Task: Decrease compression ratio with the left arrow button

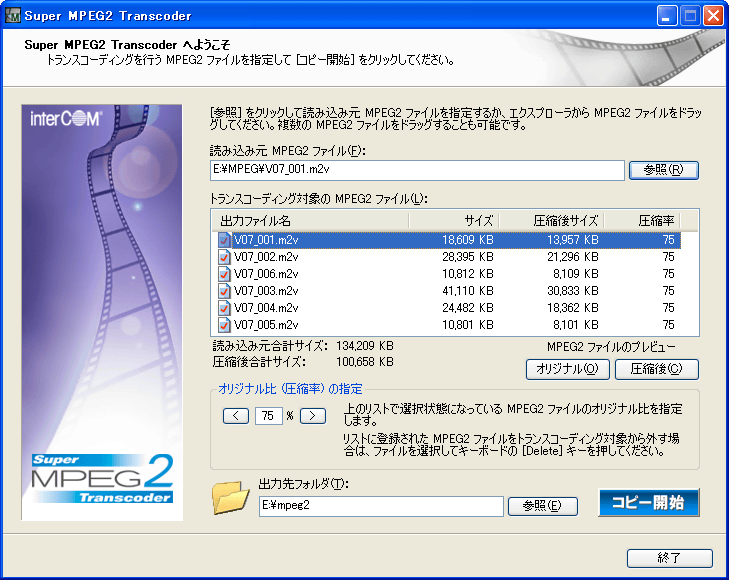Action: point(236,416)
